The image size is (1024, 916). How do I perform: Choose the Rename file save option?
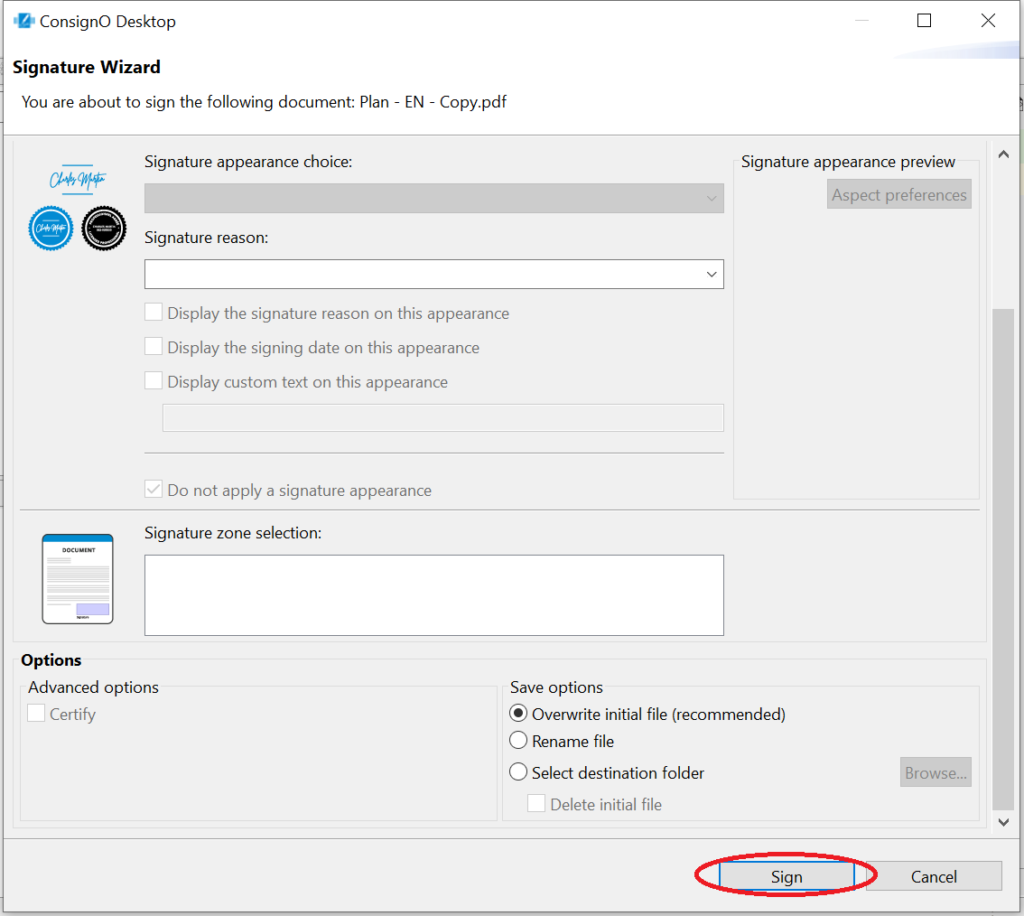[x=518, y=742]
